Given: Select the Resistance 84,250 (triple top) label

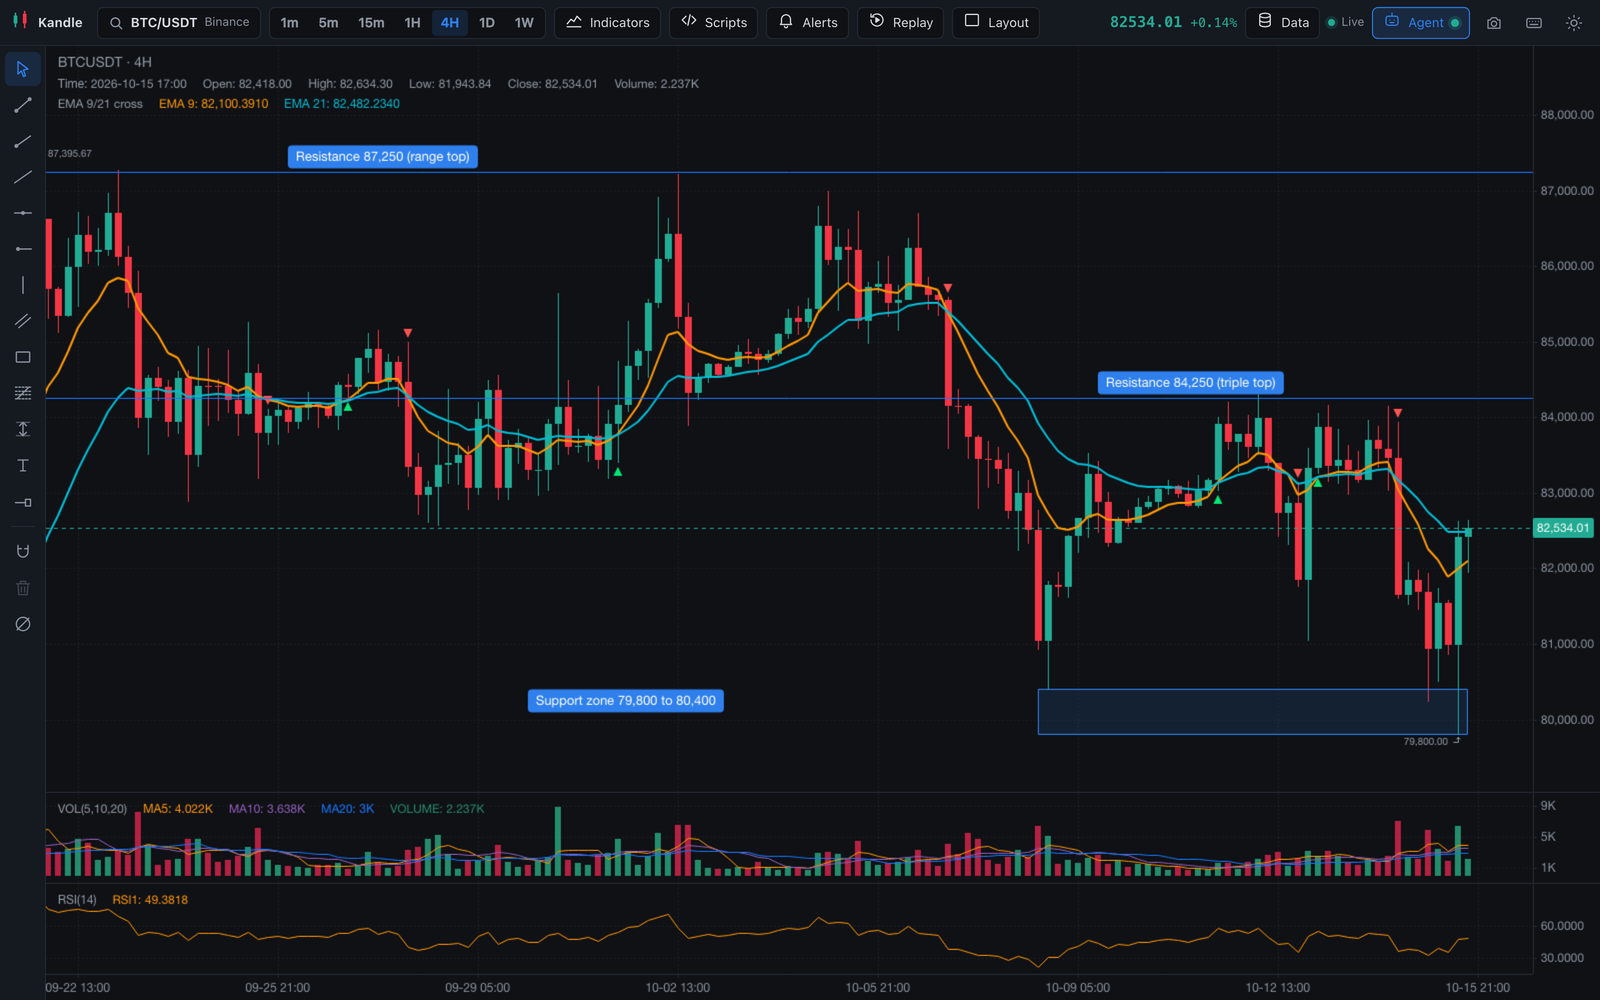Looking at the screenshot, I should [x=1190, y=383].
